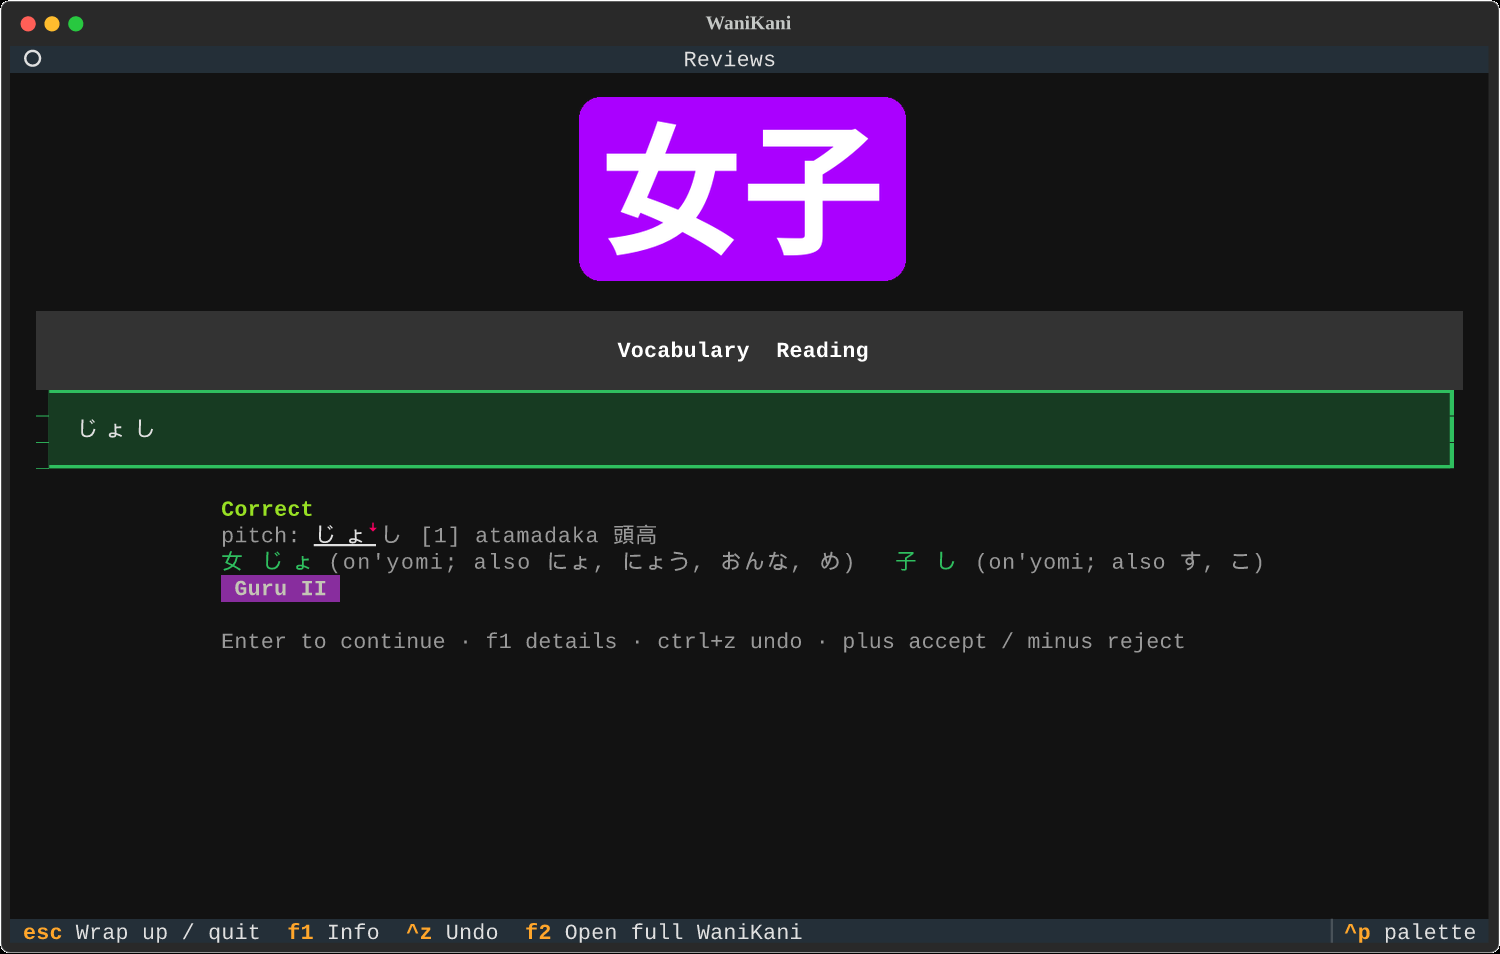Click the circle icon in the Reviews header
Viewport: 1500px width, 954px height.
[33, 59]
